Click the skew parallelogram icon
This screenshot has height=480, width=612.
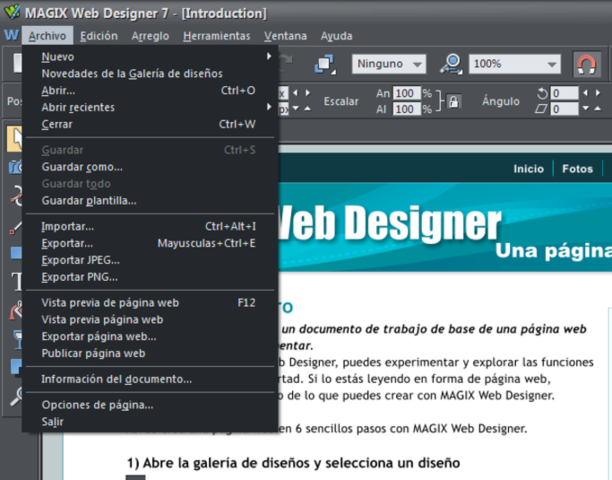(x=541, y=109)
